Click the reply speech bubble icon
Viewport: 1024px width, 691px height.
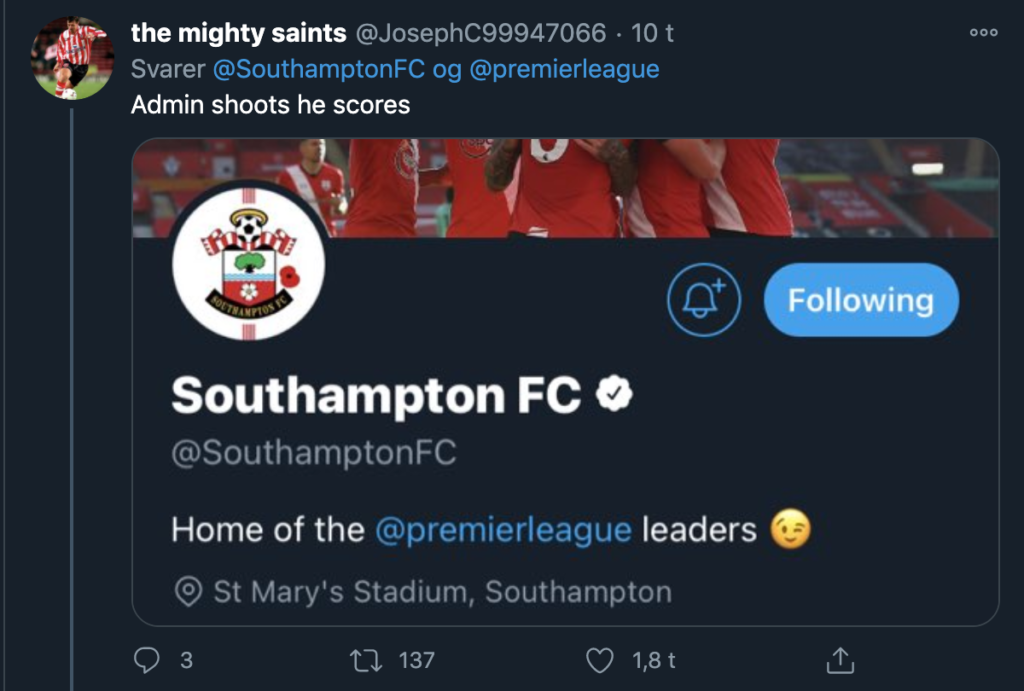pyautogui.click(x=147, y=660)
